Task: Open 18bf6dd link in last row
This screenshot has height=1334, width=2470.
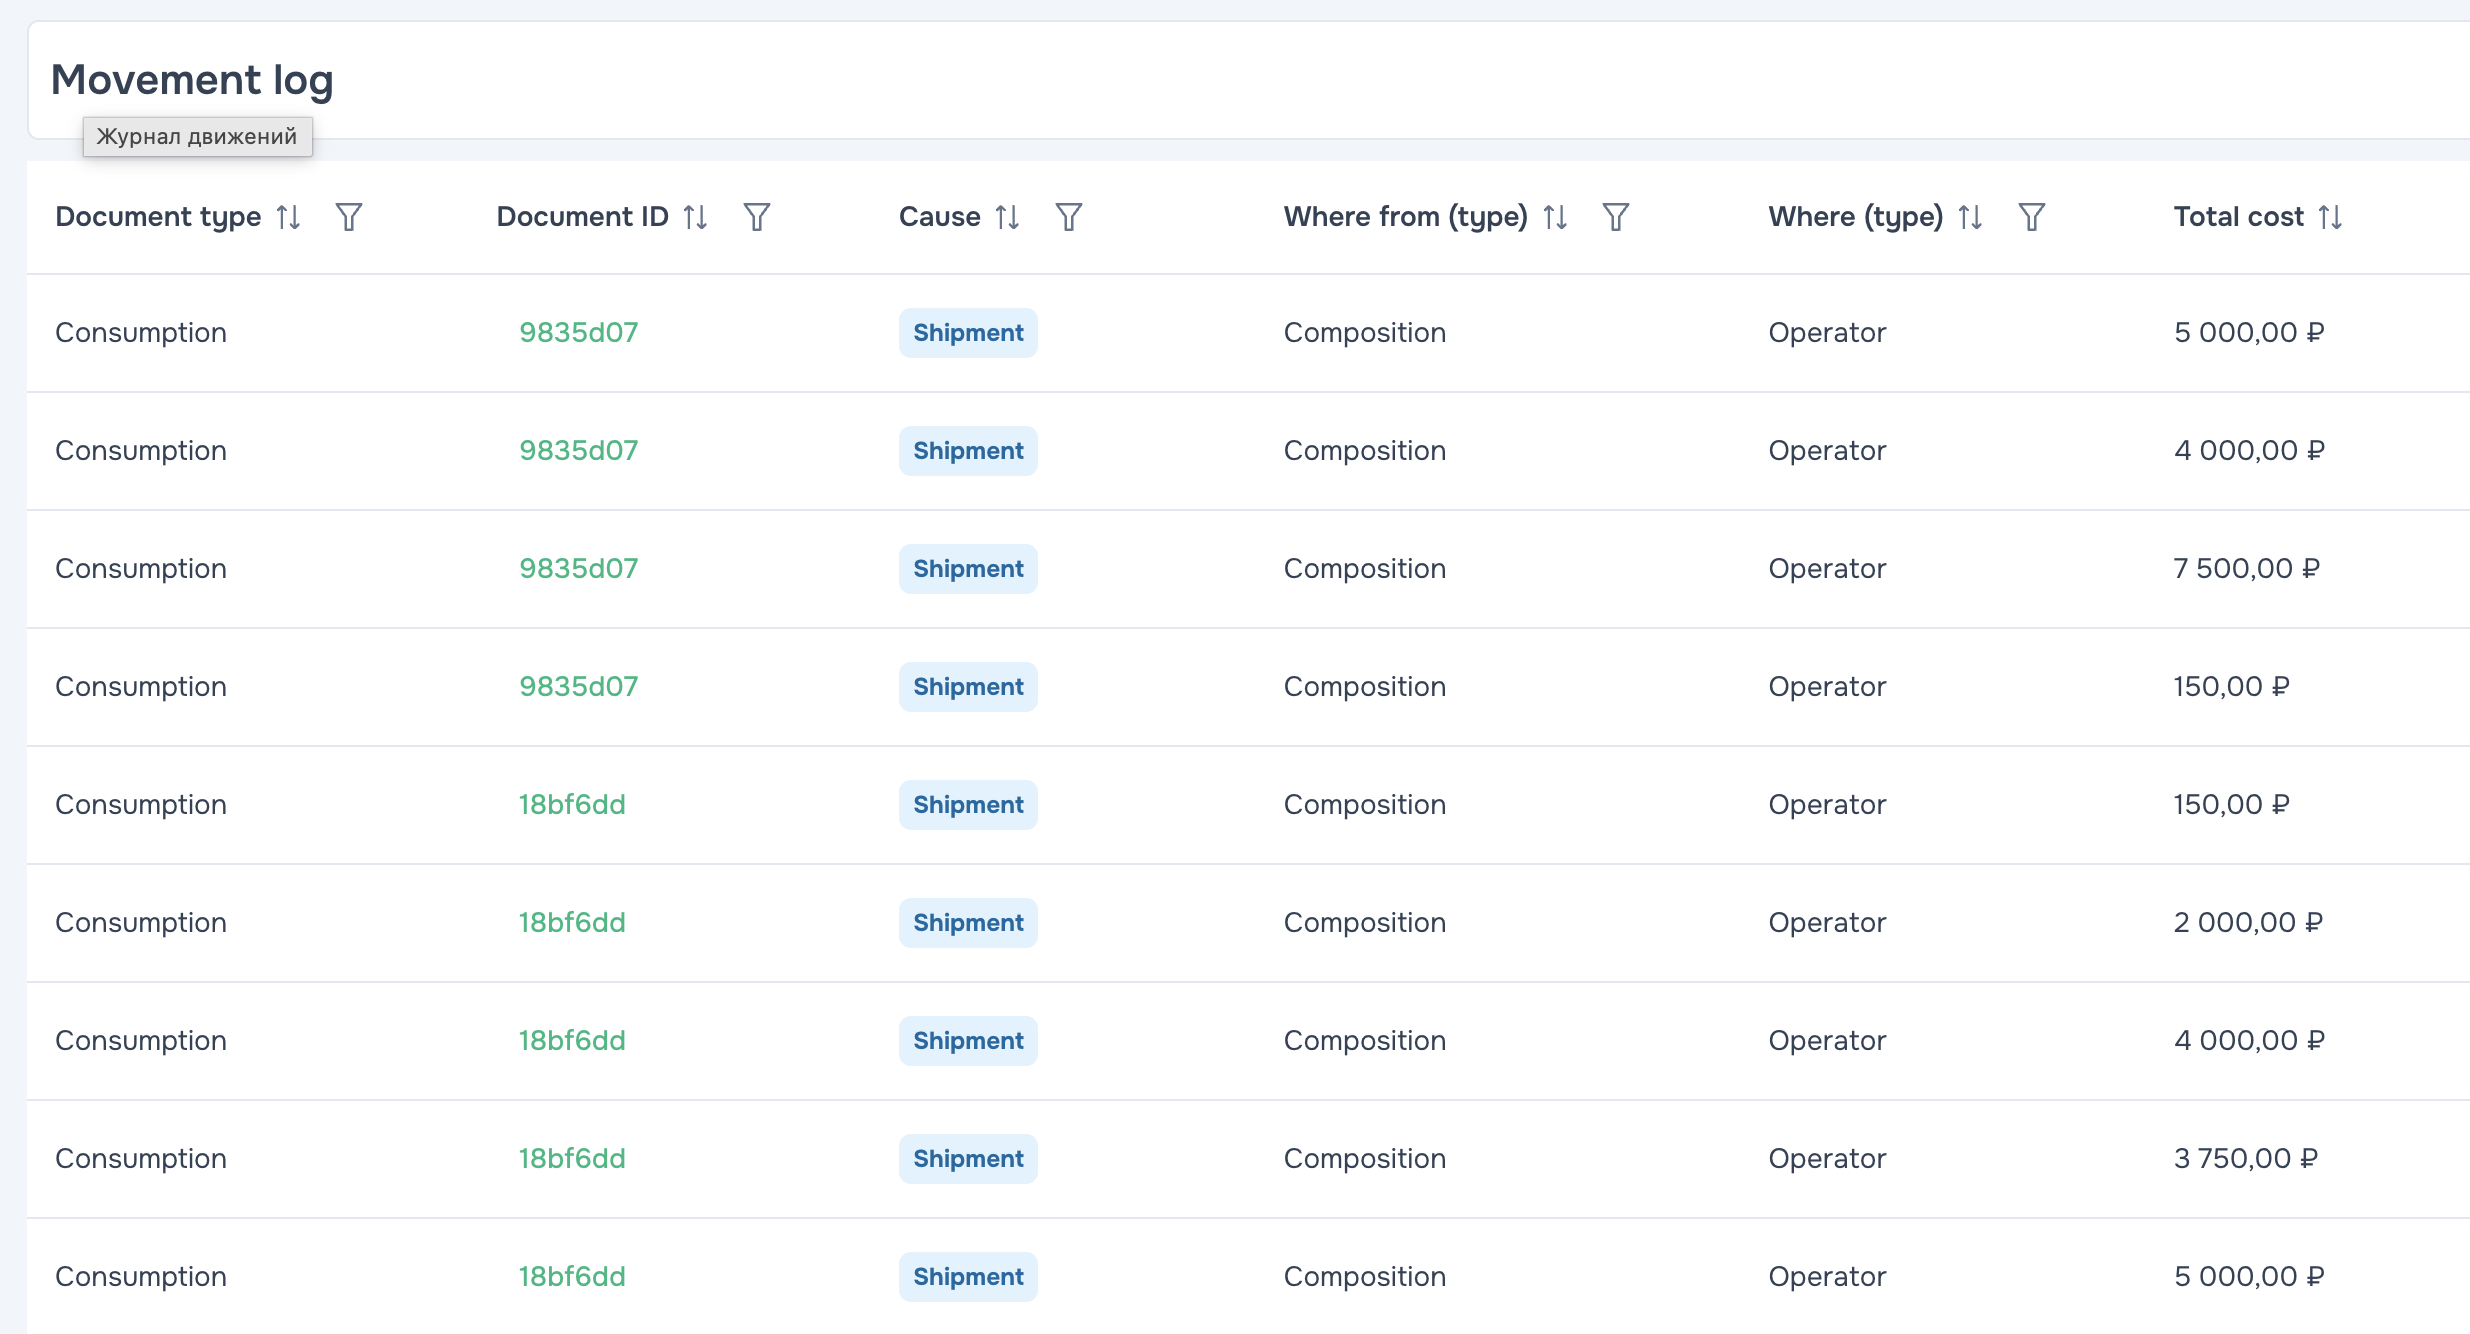Action: [x=571, y=1277]
